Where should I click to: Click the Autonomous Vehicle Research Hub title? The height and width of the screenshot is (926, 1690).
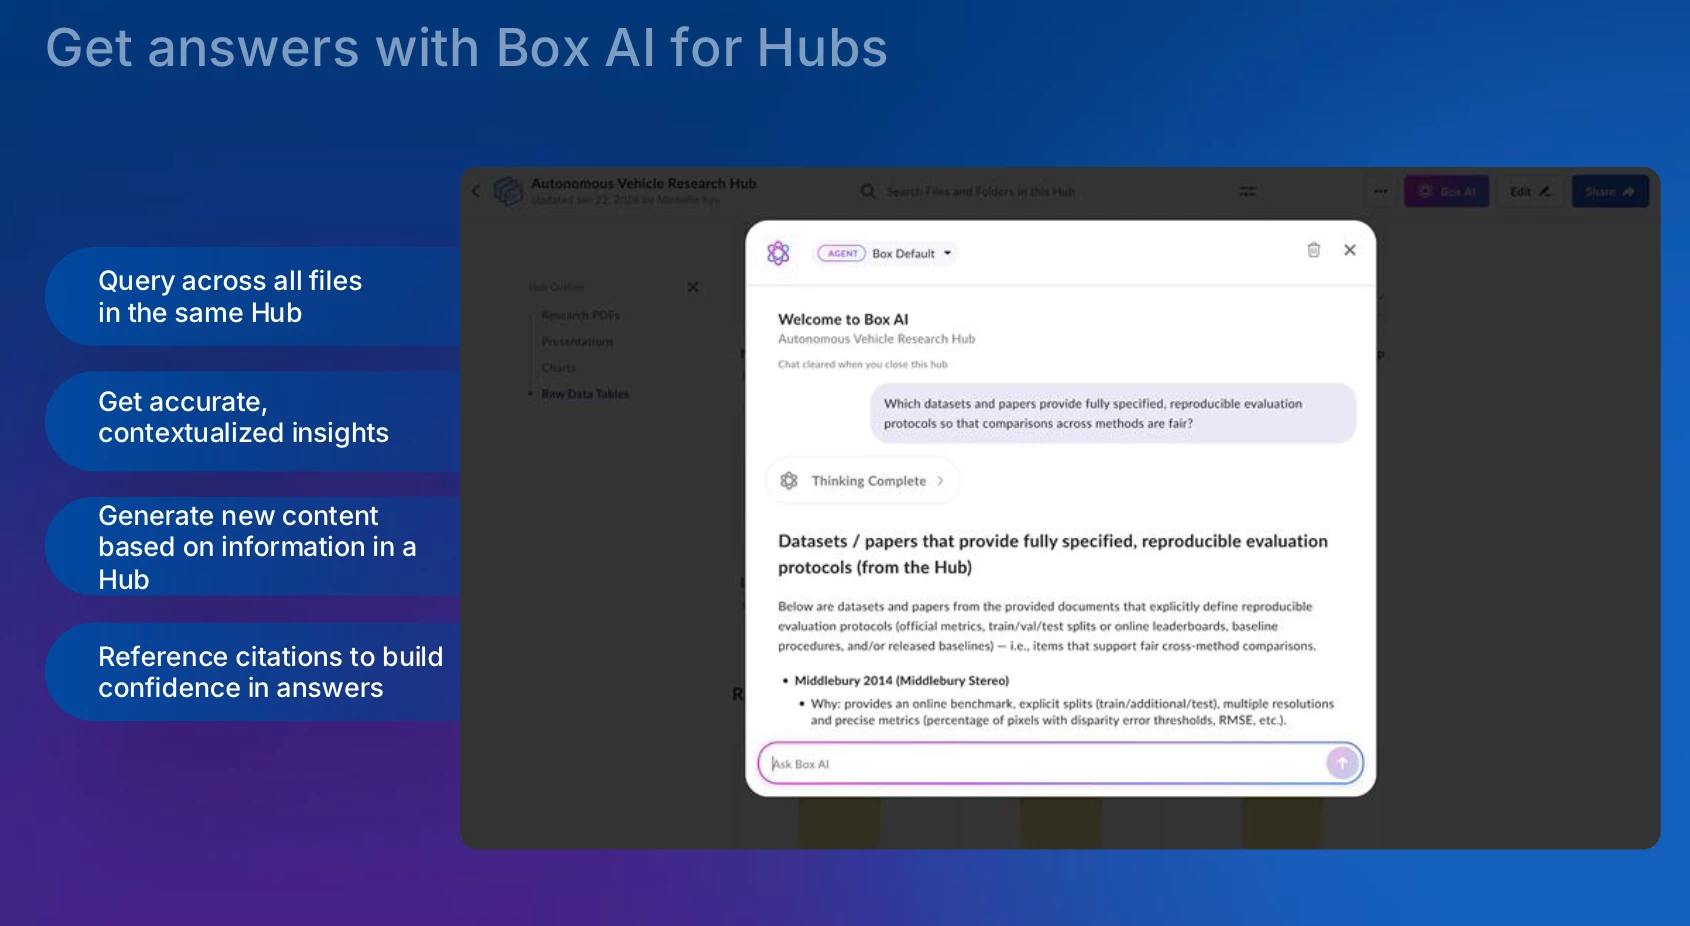click(643, 184)
